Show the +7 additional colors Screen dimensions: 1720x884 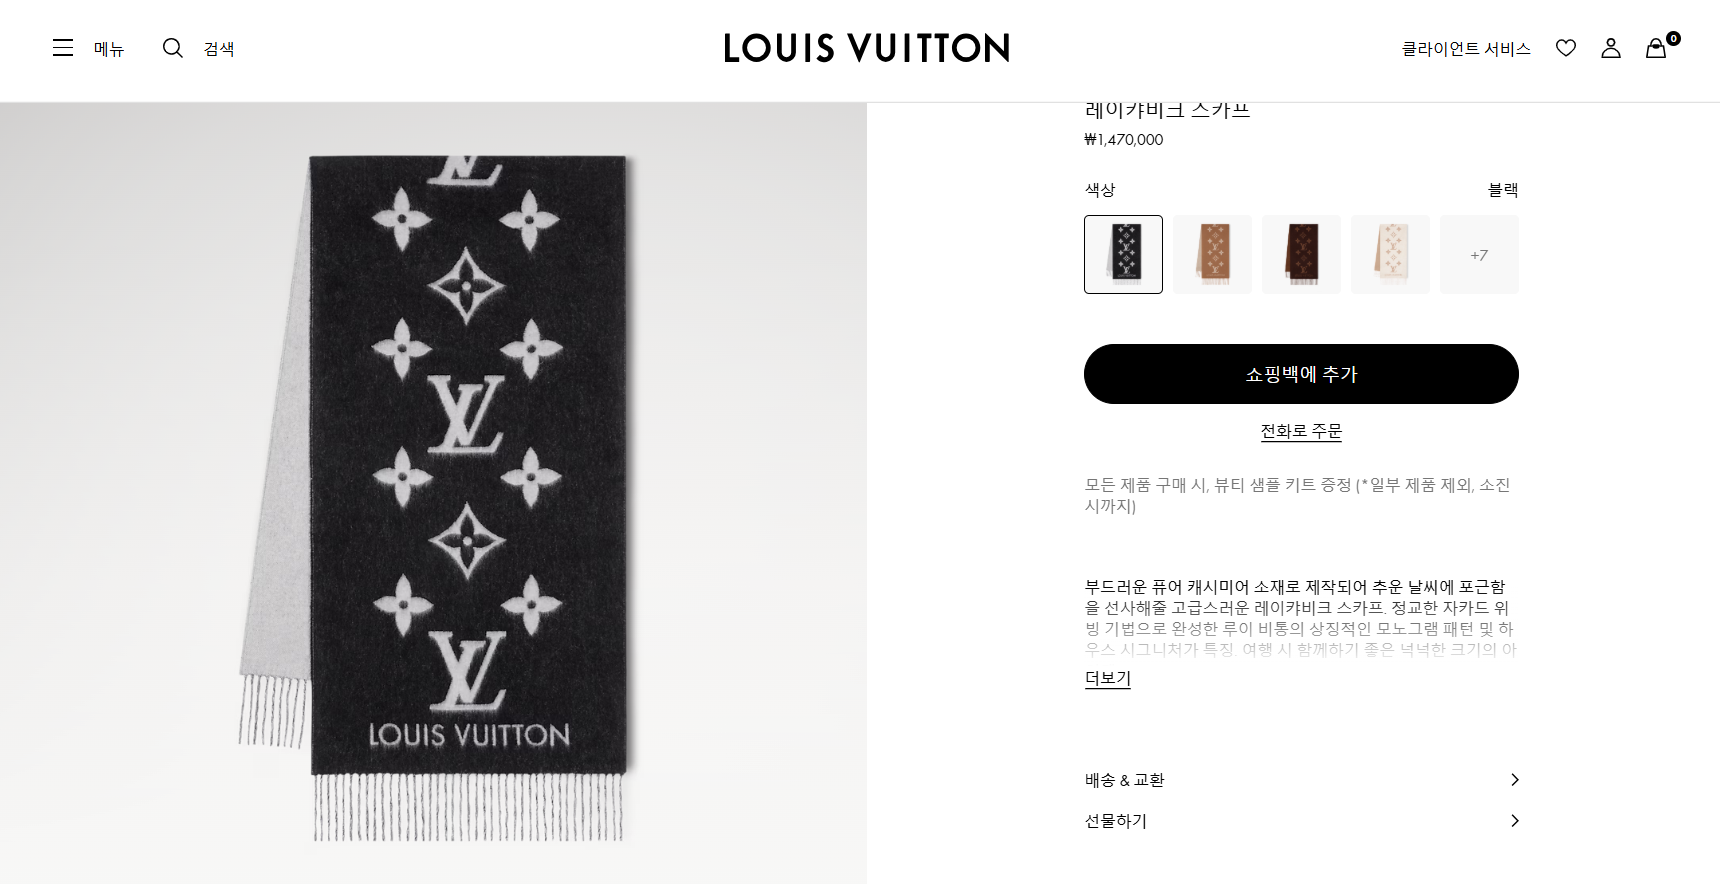pos(1479,254)
